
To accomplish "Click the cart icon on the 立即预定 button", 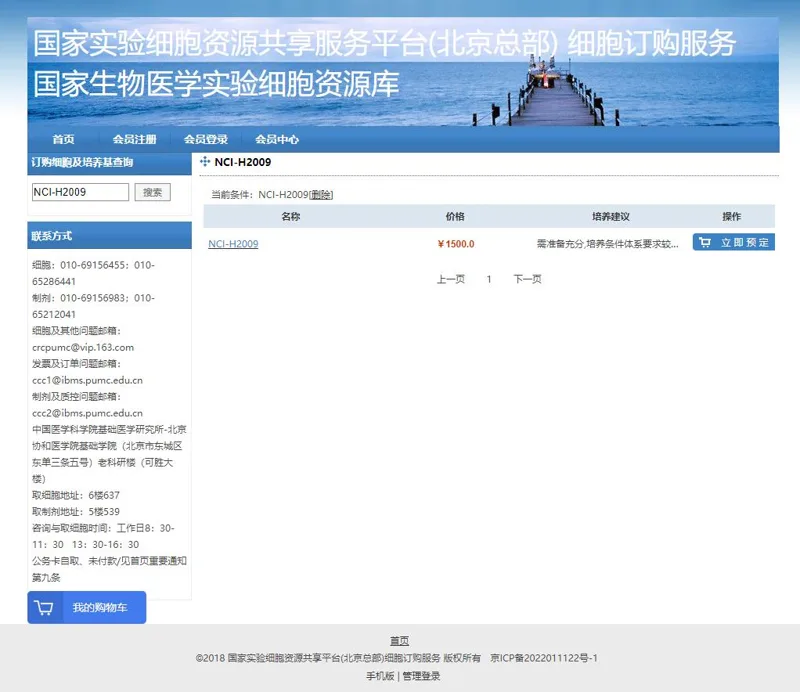I will pyautogui.click(x=705, y=242).
